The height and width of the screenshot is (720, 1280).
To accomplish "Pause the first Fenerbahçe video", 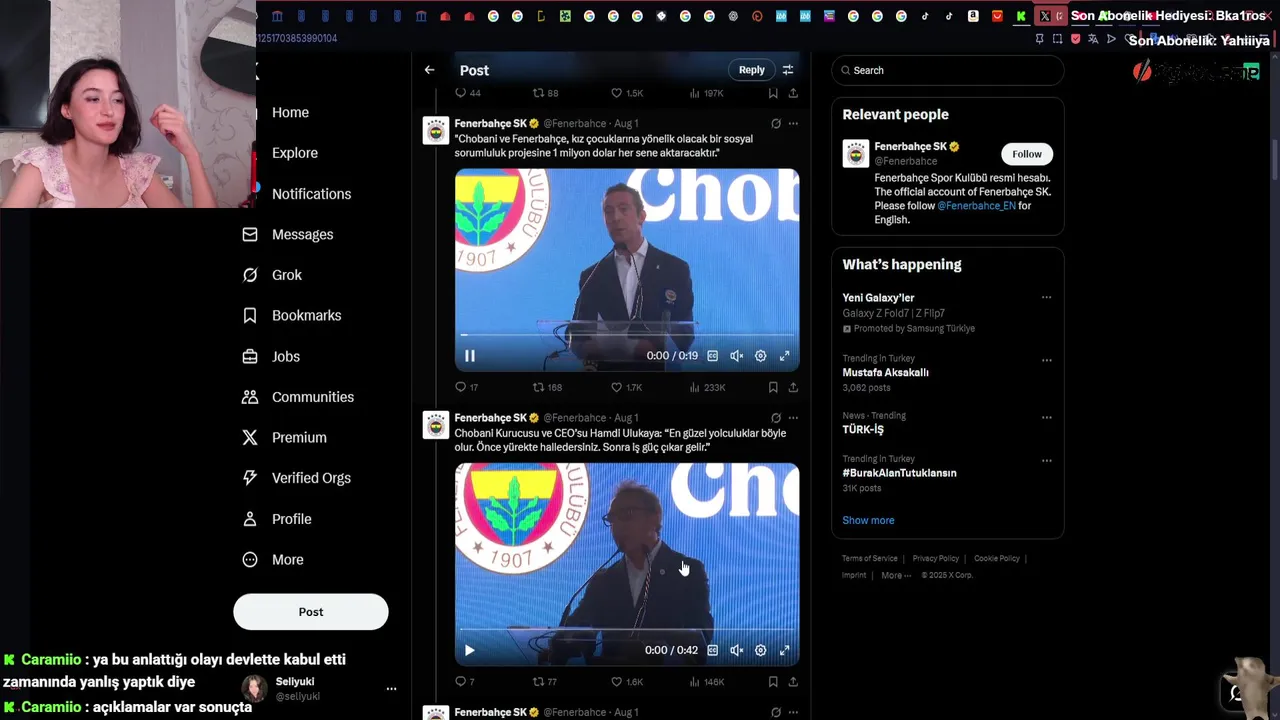I will tap(469, 355).
